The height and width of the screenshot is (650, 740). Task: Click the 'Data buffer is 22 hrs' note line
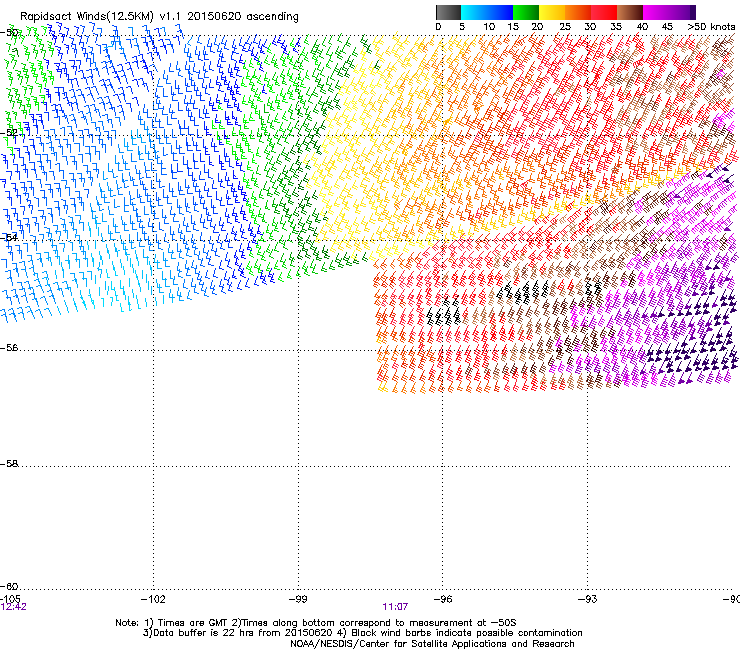(x=362, y=633)
